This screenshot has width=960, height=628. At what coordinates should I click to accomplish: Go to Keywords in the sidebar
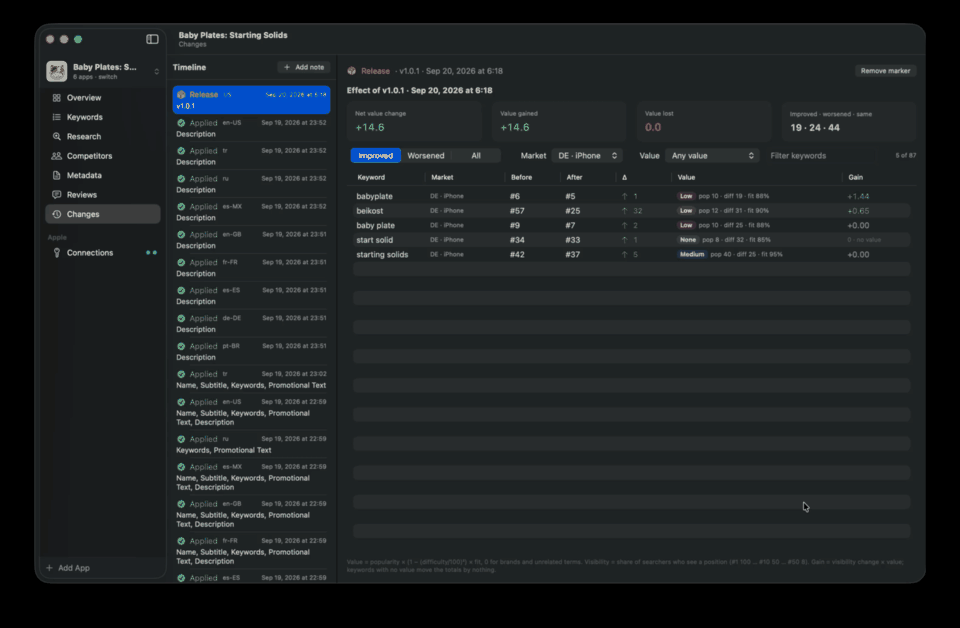coord(103,117)
